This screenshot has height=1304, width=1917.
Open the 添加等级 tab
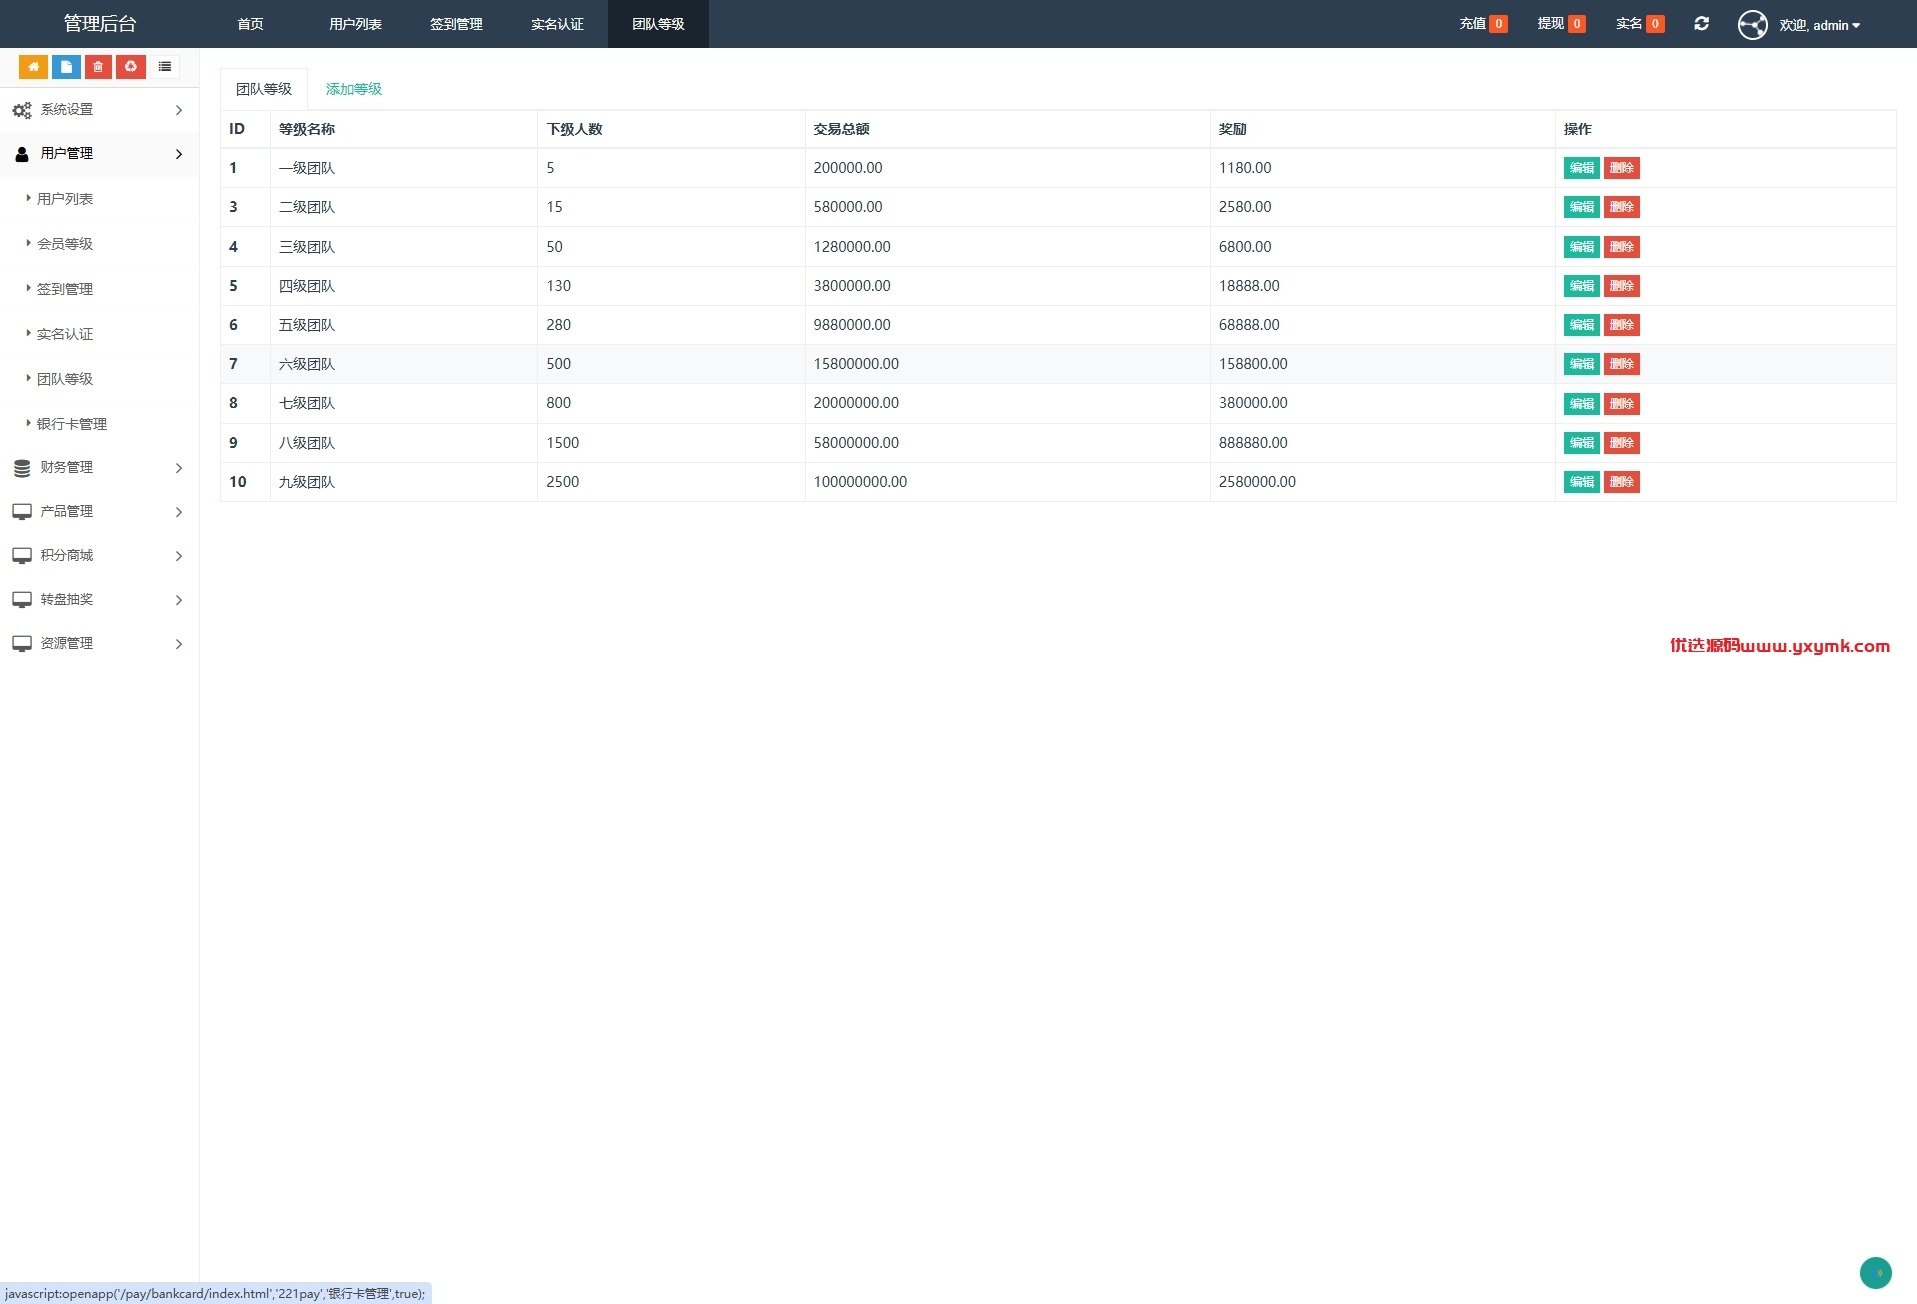tap(354, 89)
